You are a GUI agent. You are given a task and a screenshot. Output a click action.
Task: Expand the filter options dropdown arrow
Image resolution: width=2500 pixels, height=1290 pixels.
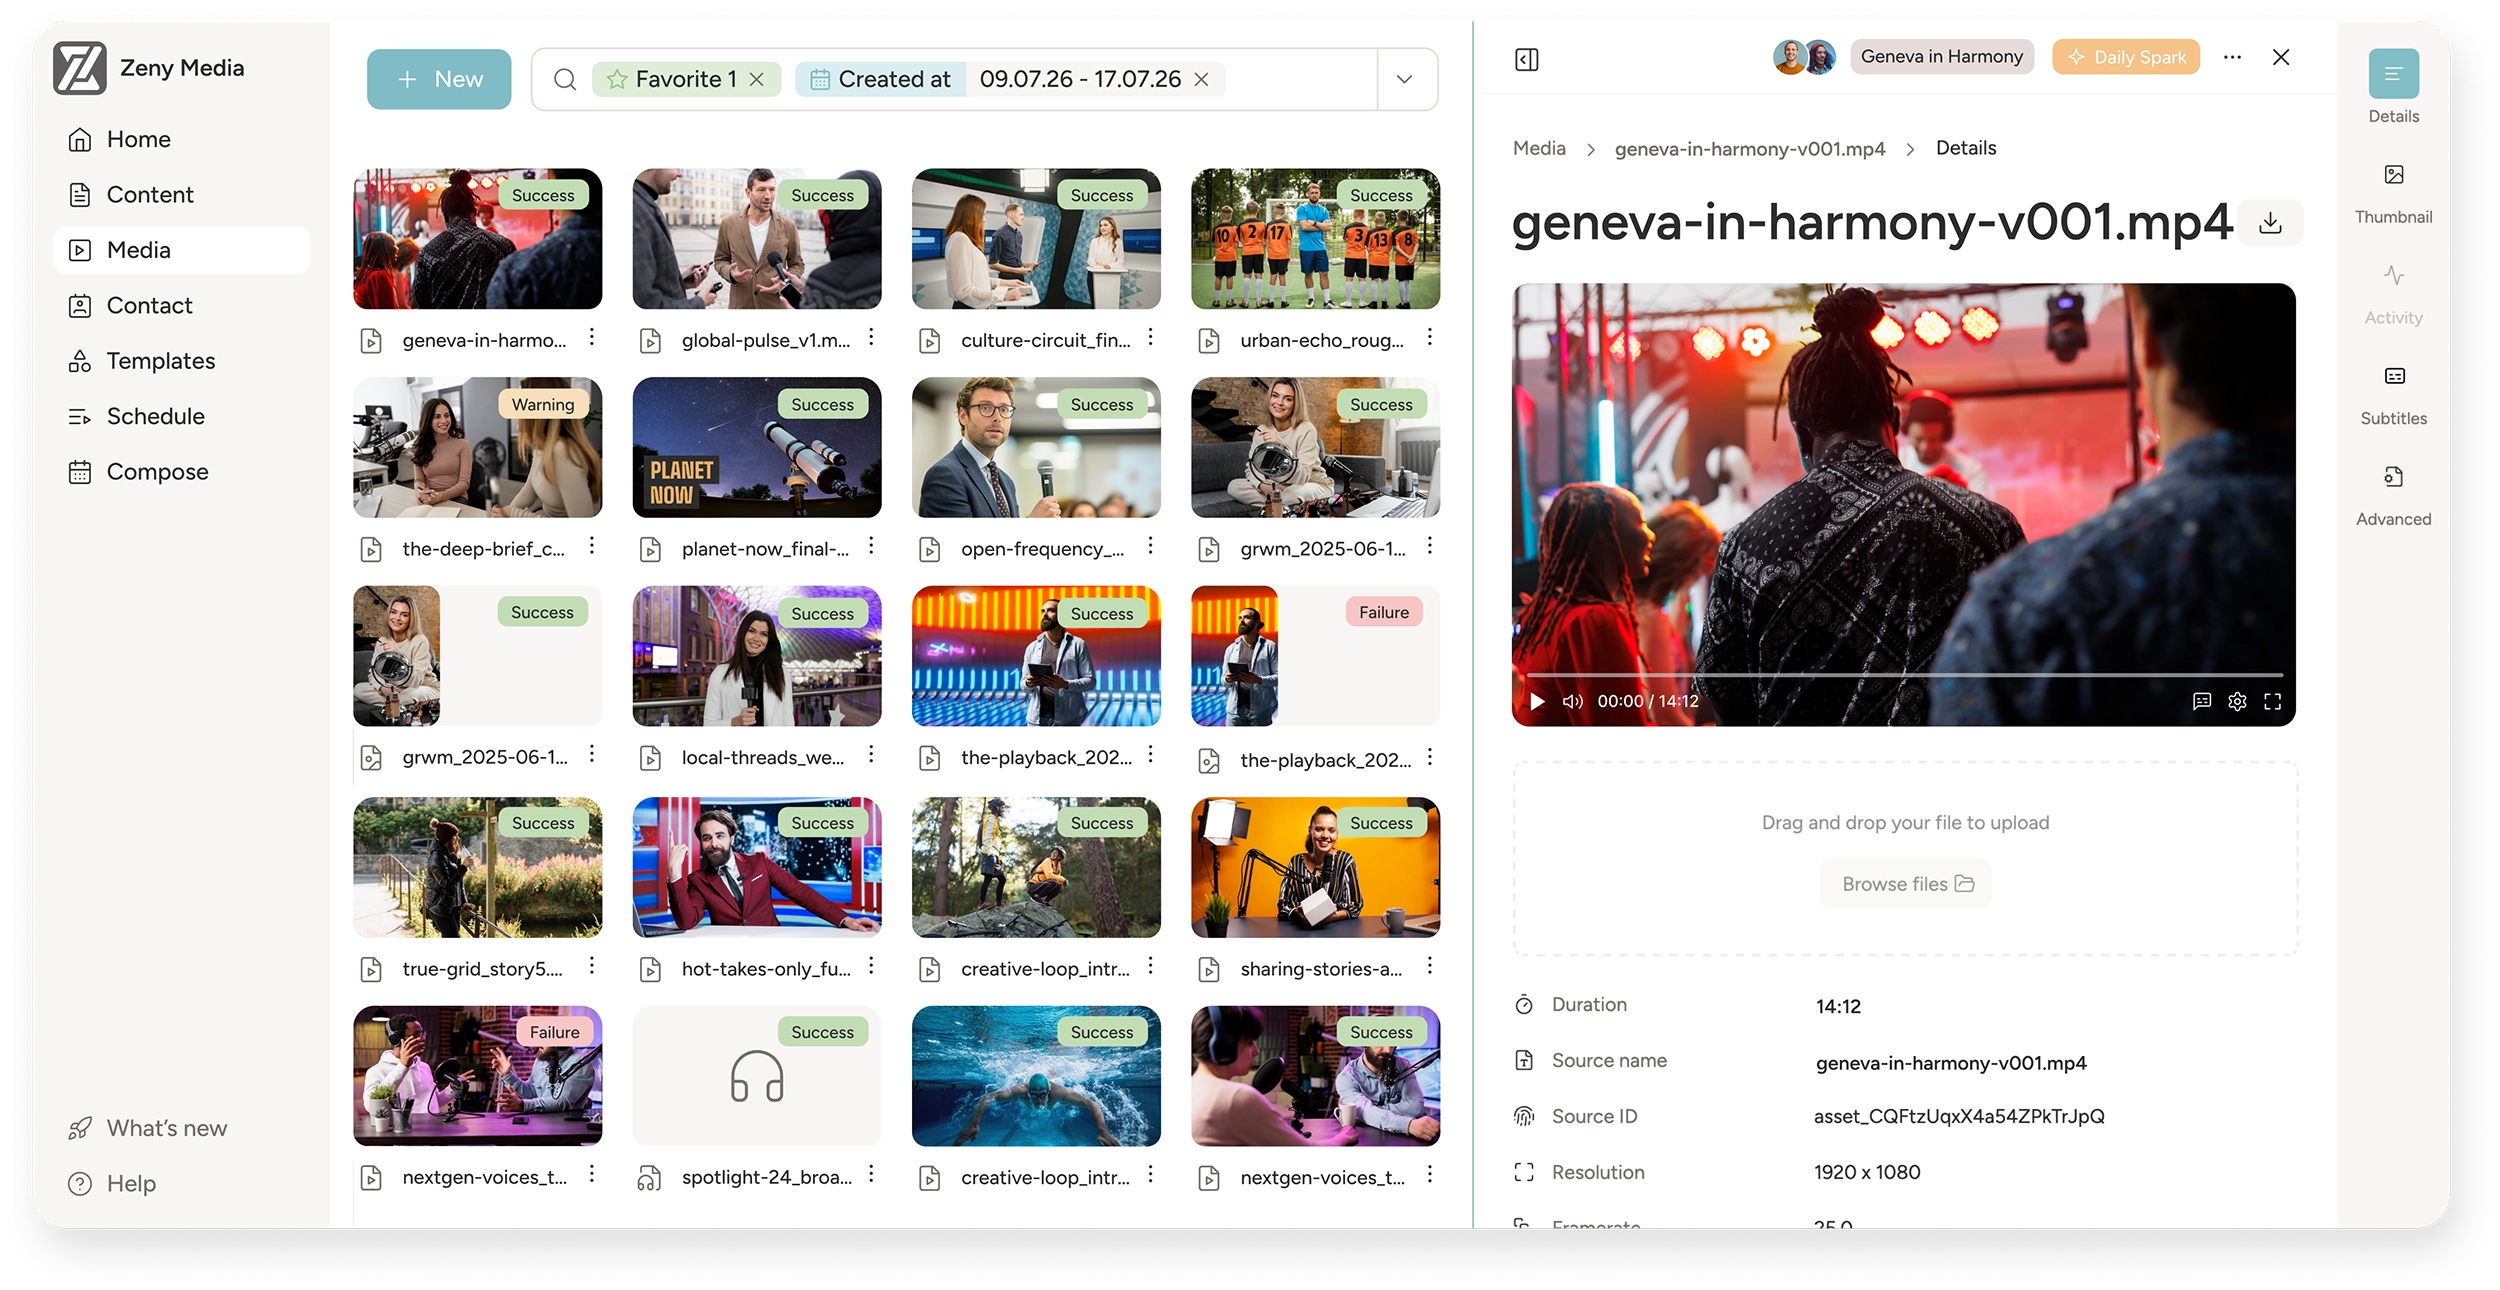1405,79
